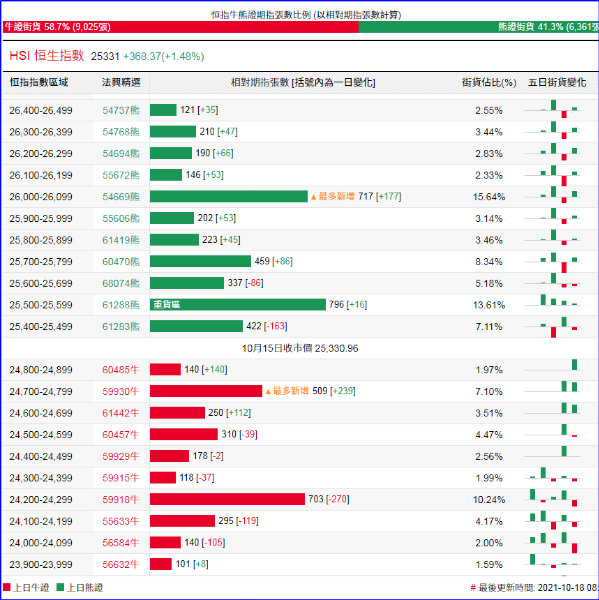Click green 熊證街貨 41.3% ratio bar

[x=478, y=27]
